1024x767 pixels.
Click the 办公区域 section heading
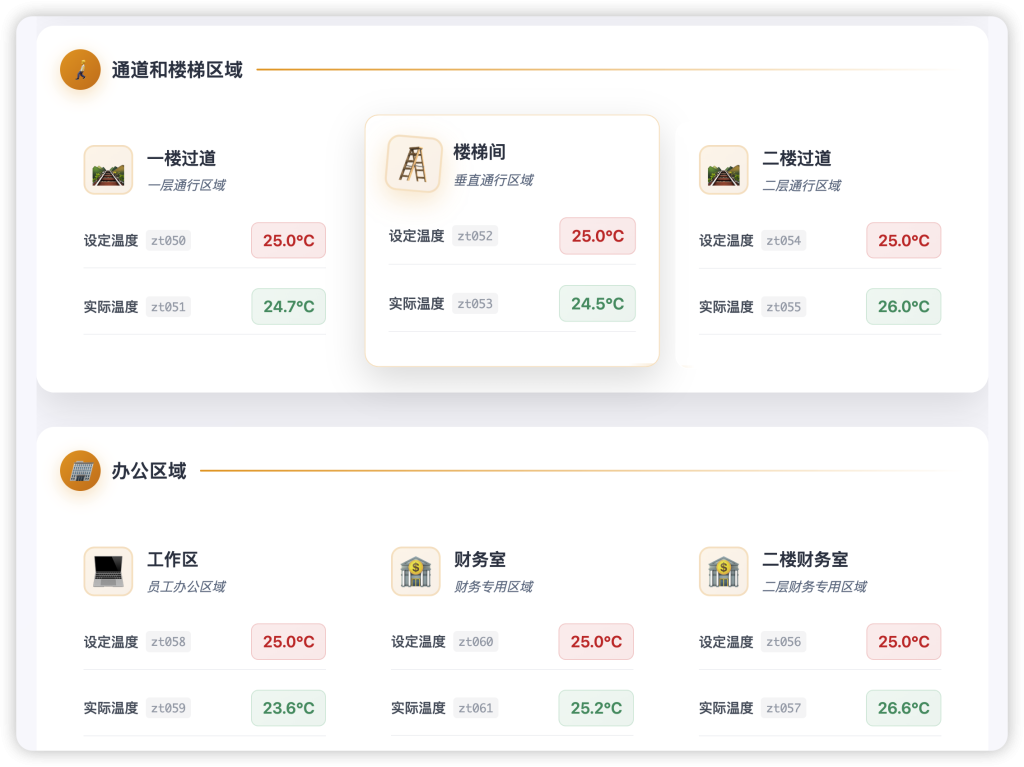click(x=149, y=471)
